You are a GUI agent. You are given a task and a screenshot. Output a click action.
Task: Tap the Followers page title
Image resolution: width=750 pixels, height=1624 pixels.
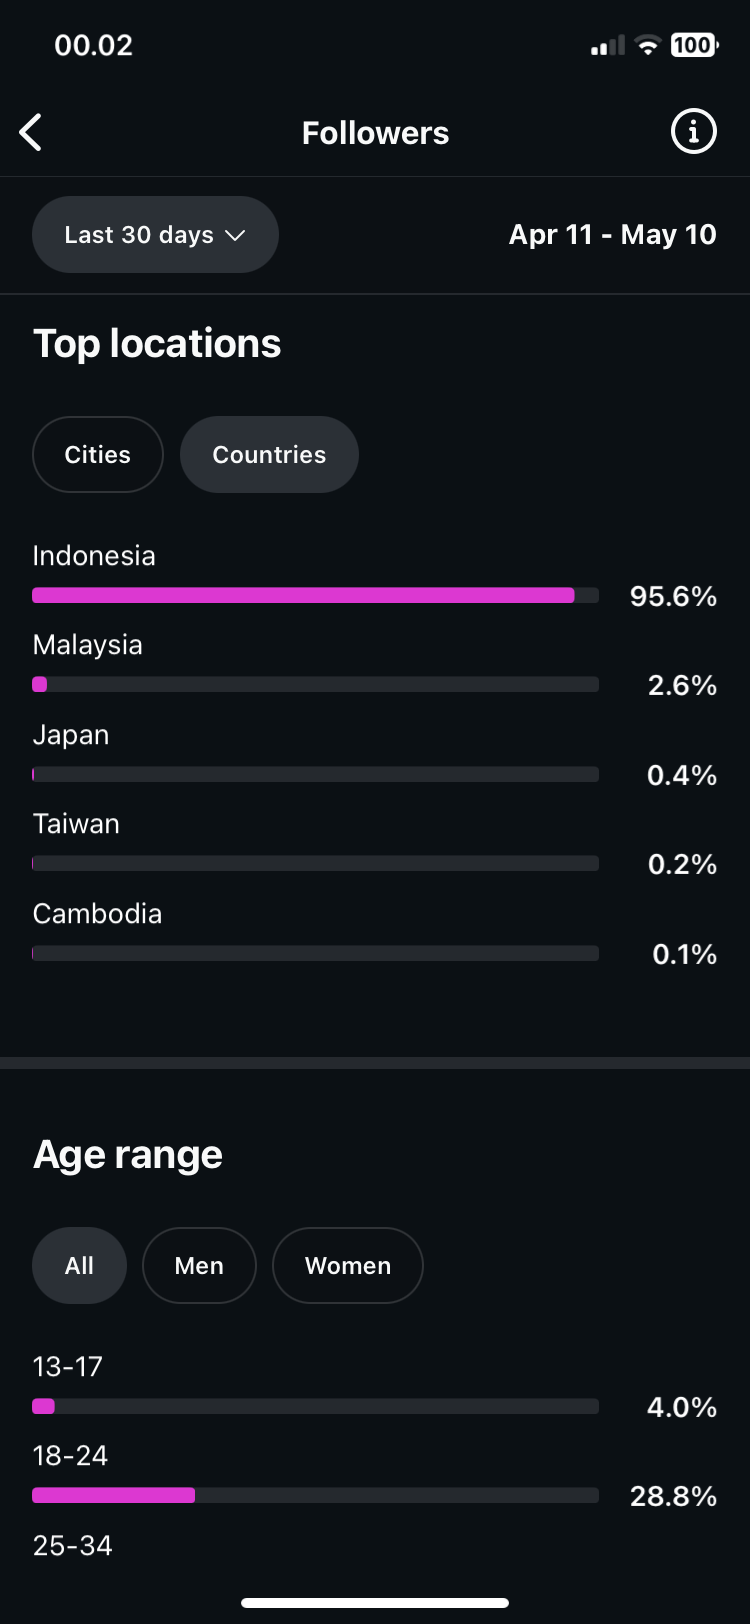(x=375, y=132)
